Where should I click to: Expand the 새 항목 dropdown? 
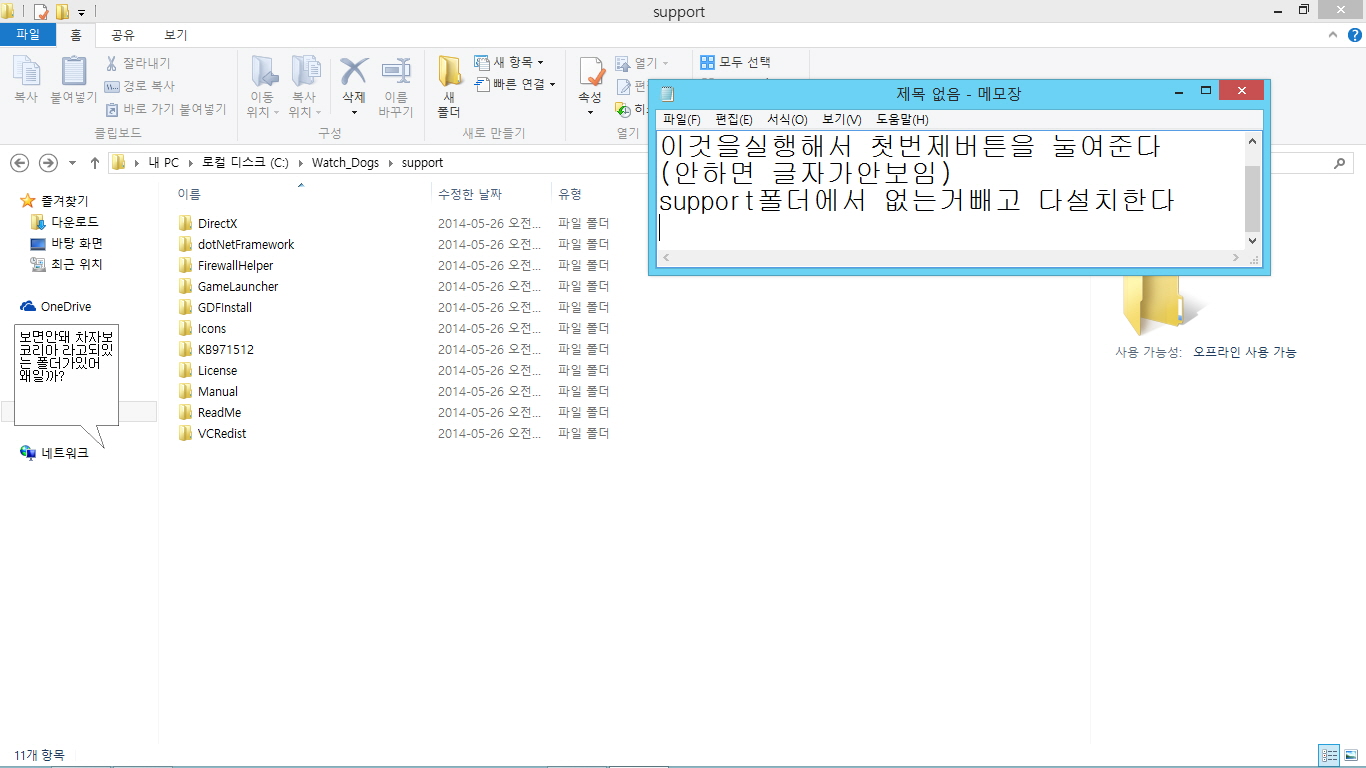click(510, 62)
